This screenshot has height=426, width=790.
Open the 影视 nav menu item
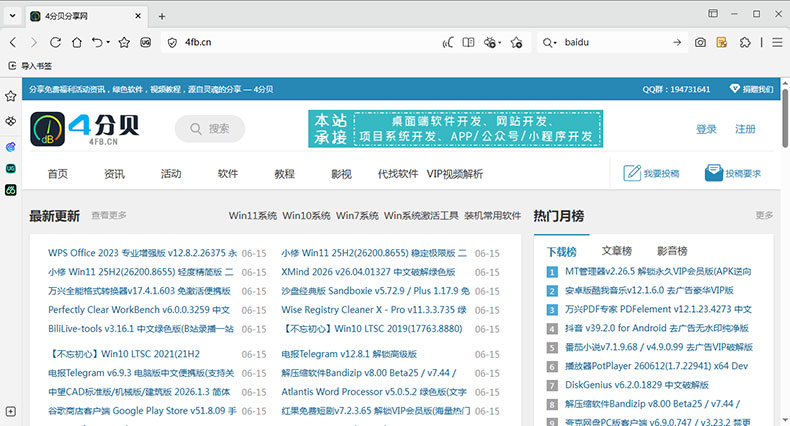coord(341,174)
